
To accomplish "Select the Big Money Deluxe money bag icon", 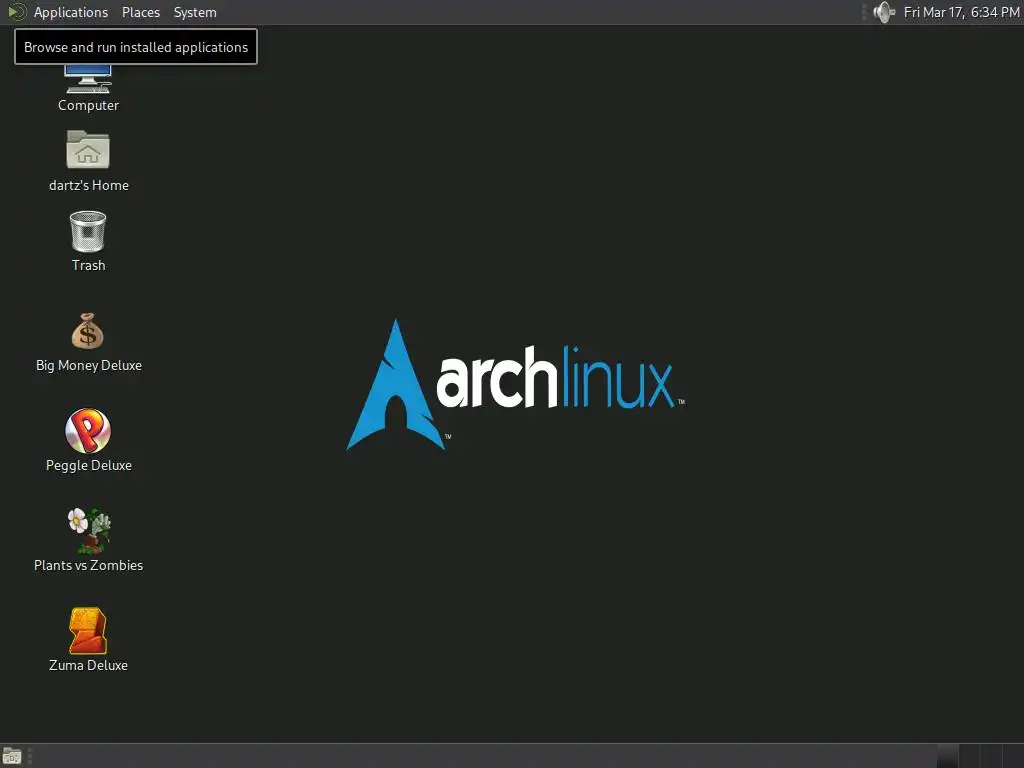I will (x=88, y=331).
